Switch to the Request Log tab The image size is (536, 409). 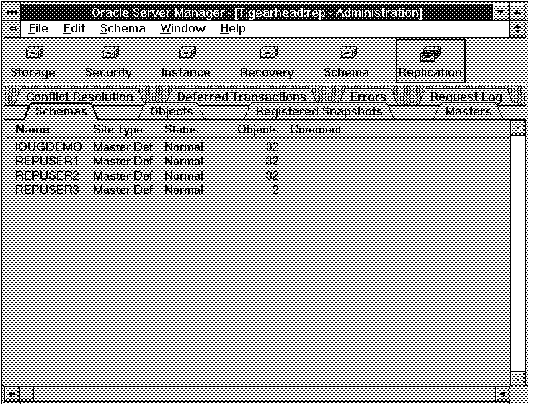[466, 97]
